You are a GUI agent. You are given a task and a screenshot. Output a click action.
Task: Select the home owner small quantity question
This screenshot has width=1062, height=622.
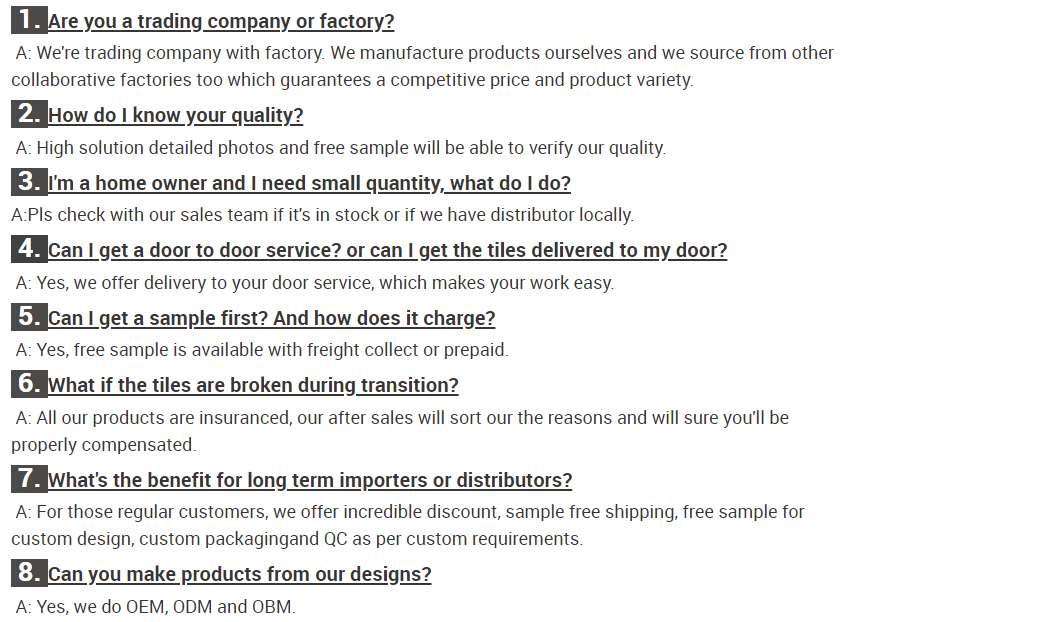310,184
